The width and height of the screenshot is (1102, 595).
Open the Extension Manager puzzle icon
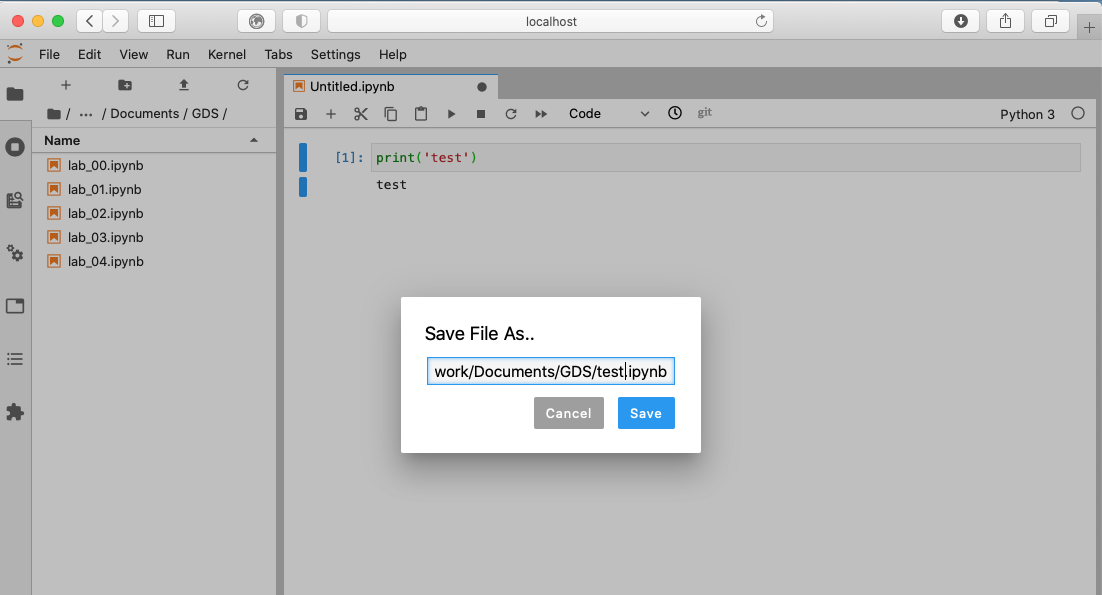tap(15, 411)
